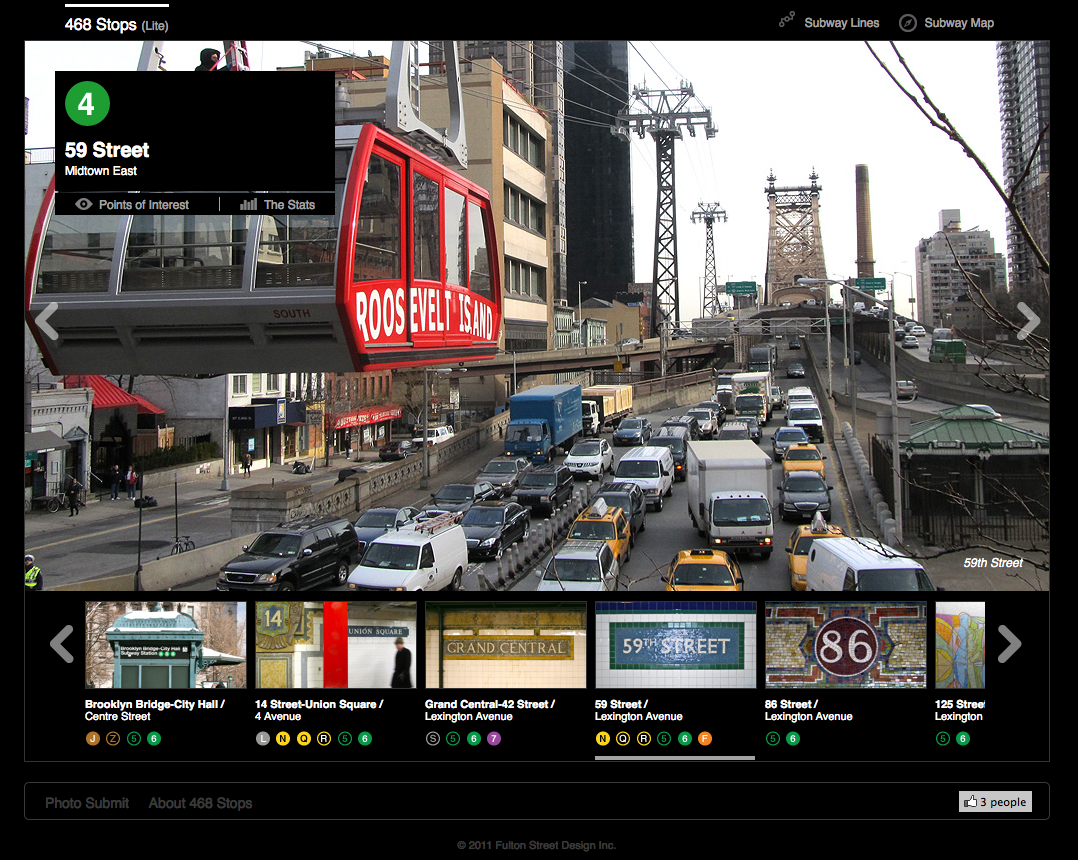Select Q line under 59 Street / Lexington
The image size is (1078, 860).
(623, 738)
